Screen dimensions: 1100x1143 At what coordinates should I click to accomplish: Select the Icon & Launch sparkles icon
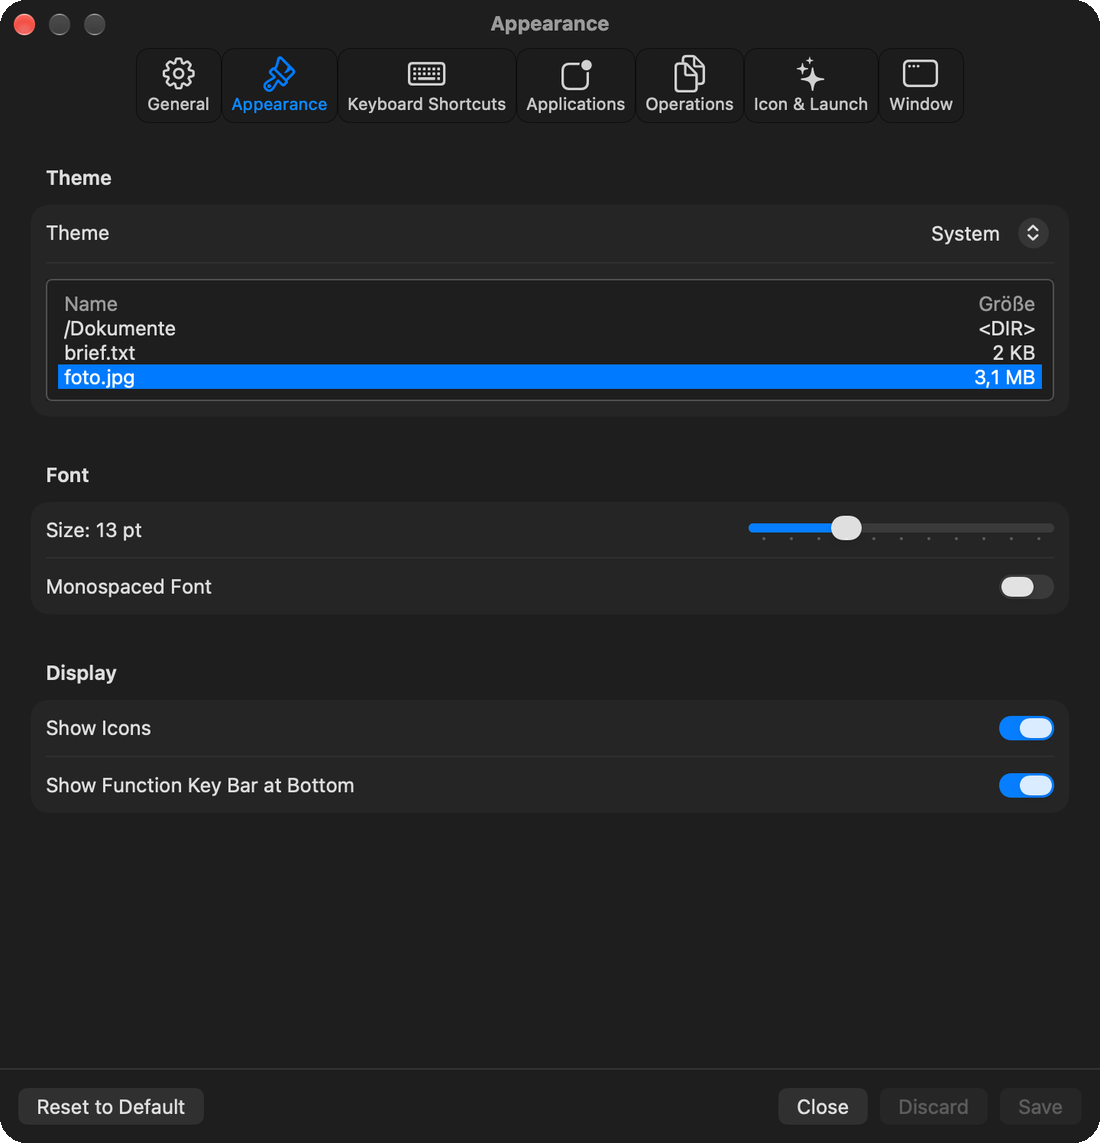(810, 74)
